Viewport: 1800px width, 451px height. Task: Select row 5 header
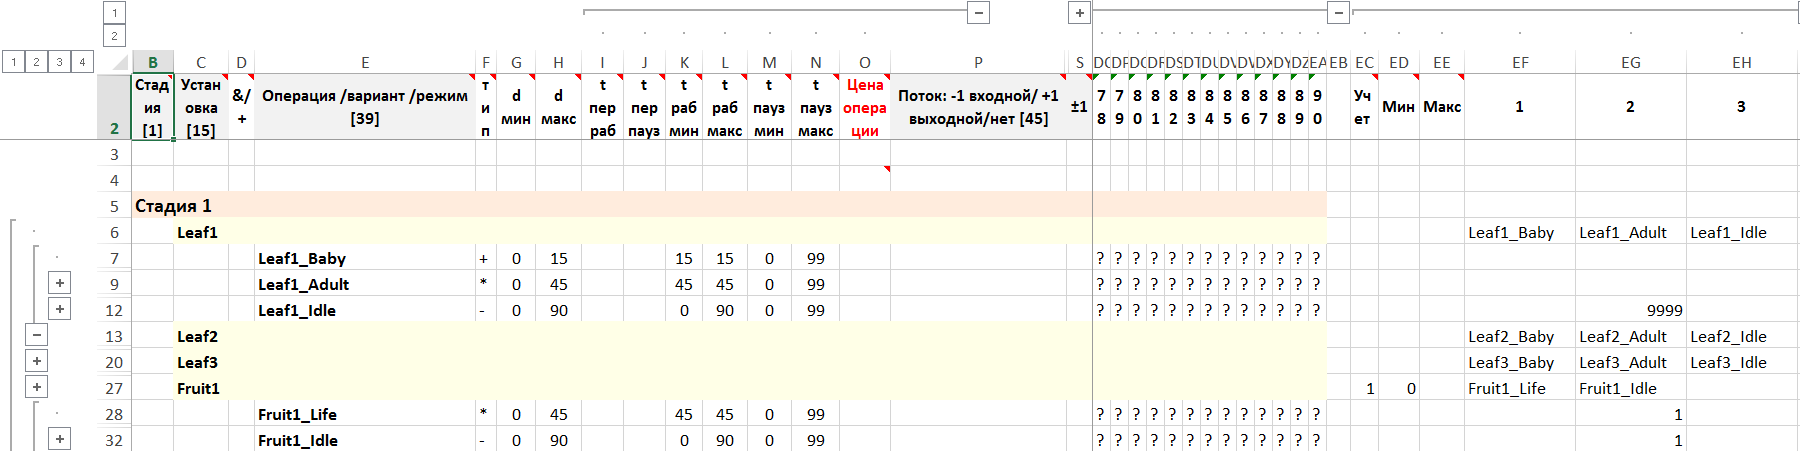click(114, 206)
